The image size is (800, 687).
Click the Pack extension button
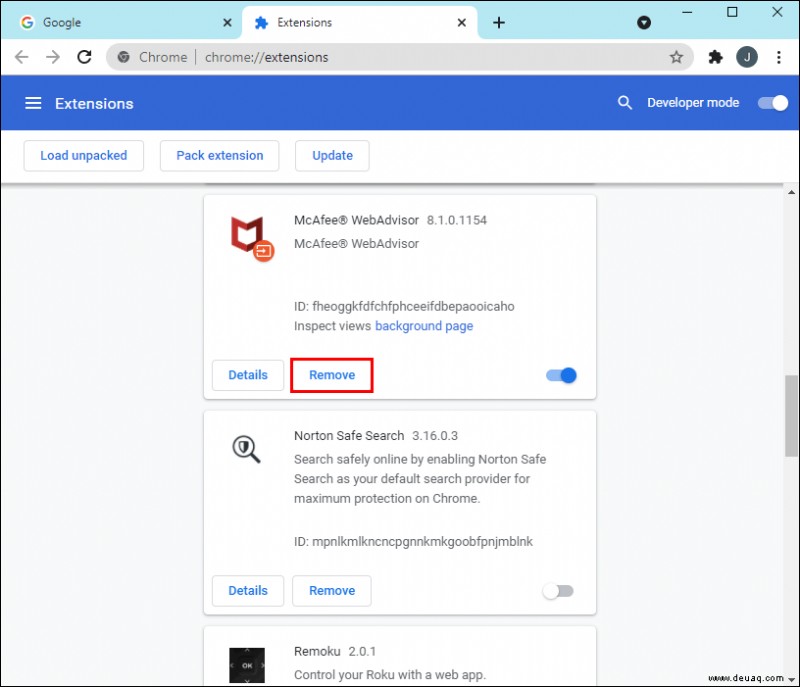219,156
